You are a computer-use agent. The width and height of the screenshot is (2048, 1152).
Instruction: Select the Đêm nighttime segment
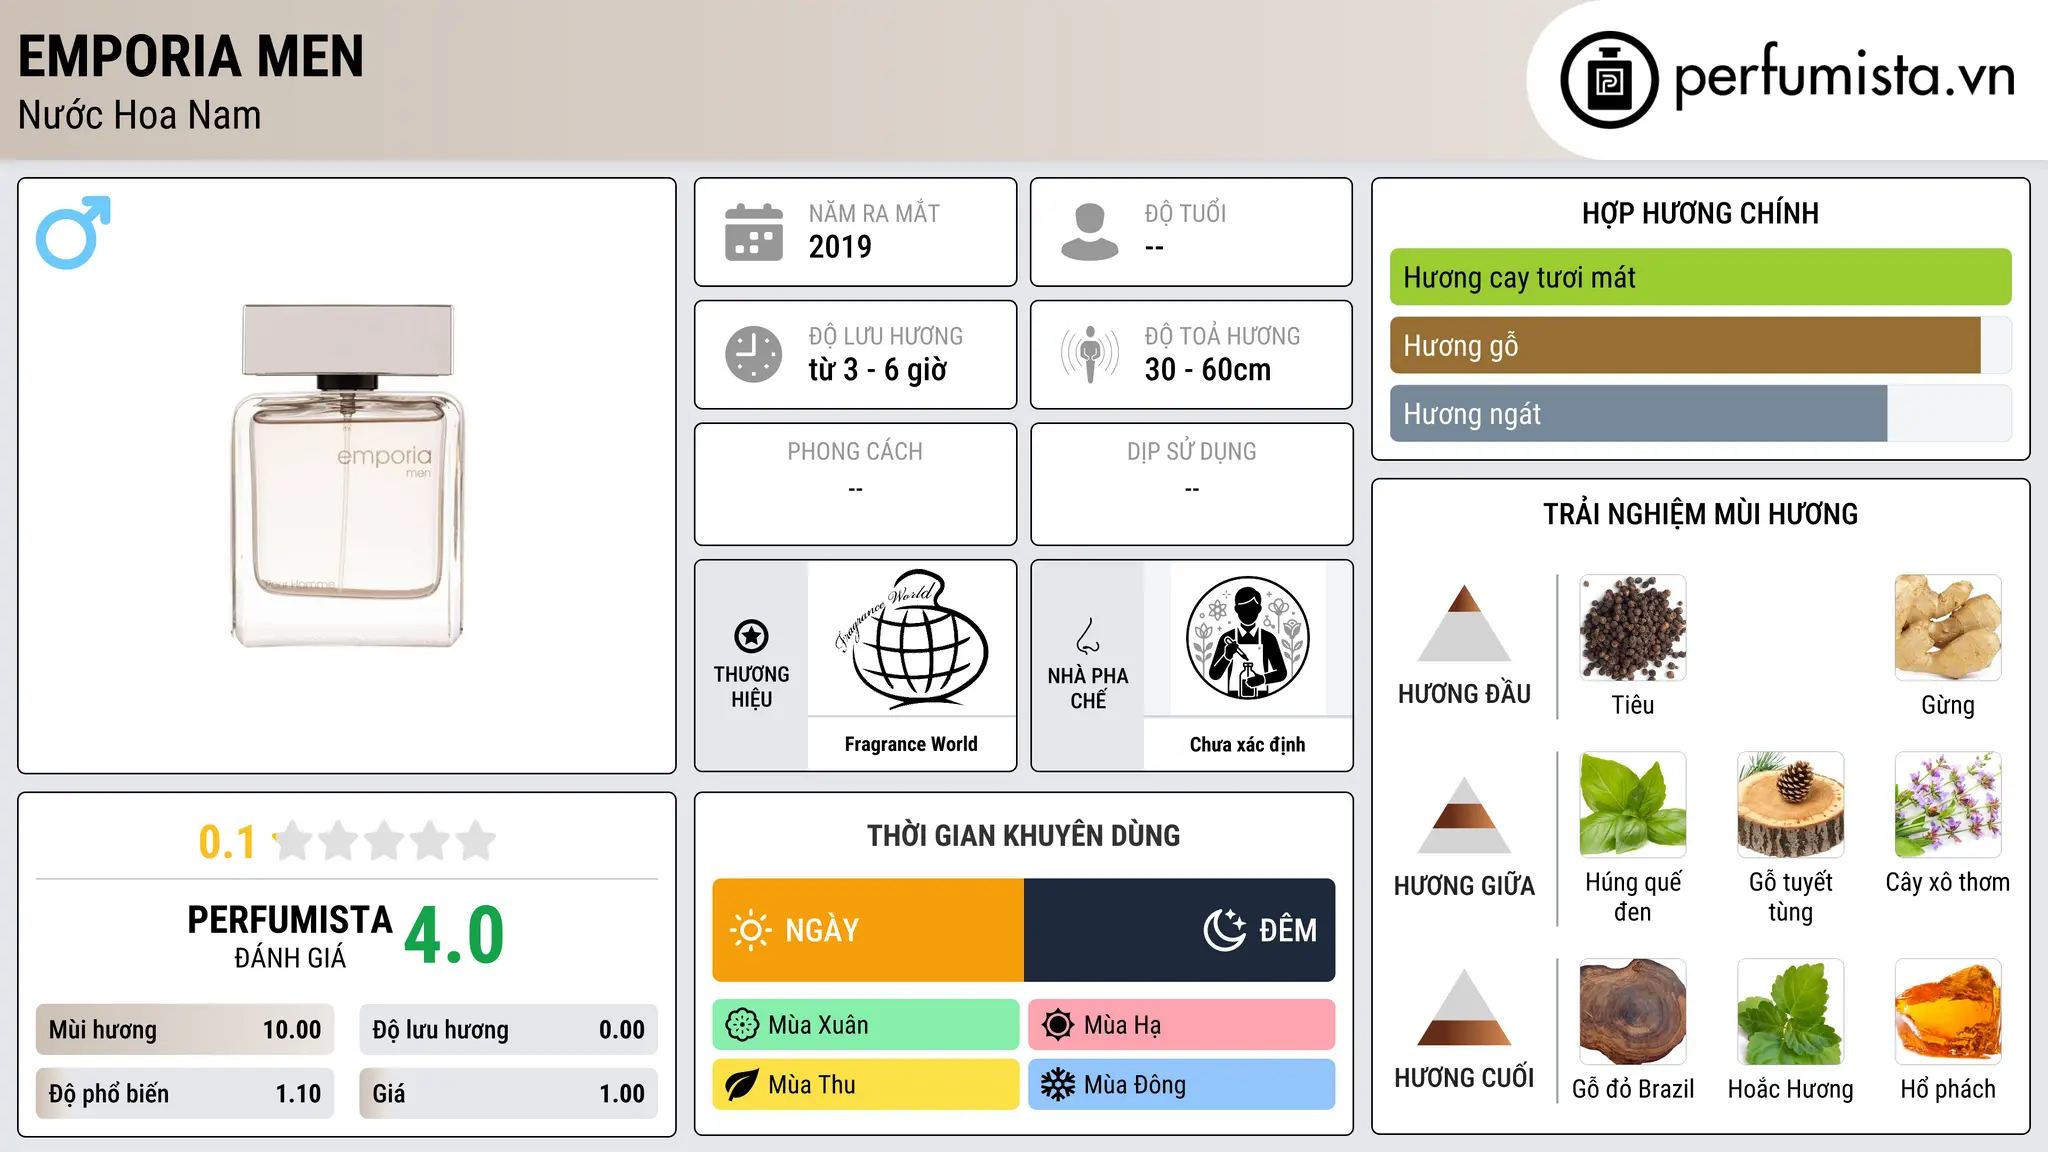1180,930
